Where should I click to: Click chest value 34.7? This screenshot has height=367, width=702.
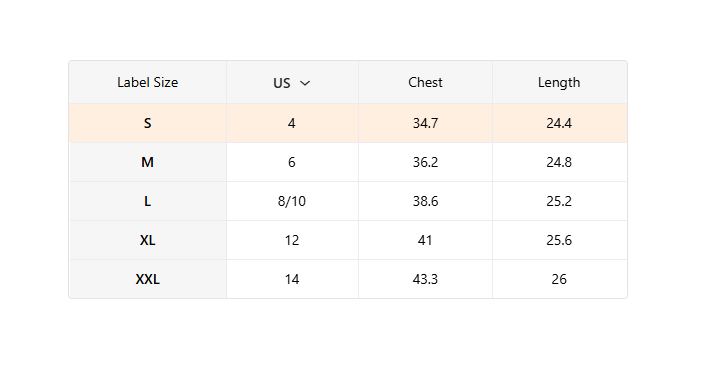(x=425, y=123)
